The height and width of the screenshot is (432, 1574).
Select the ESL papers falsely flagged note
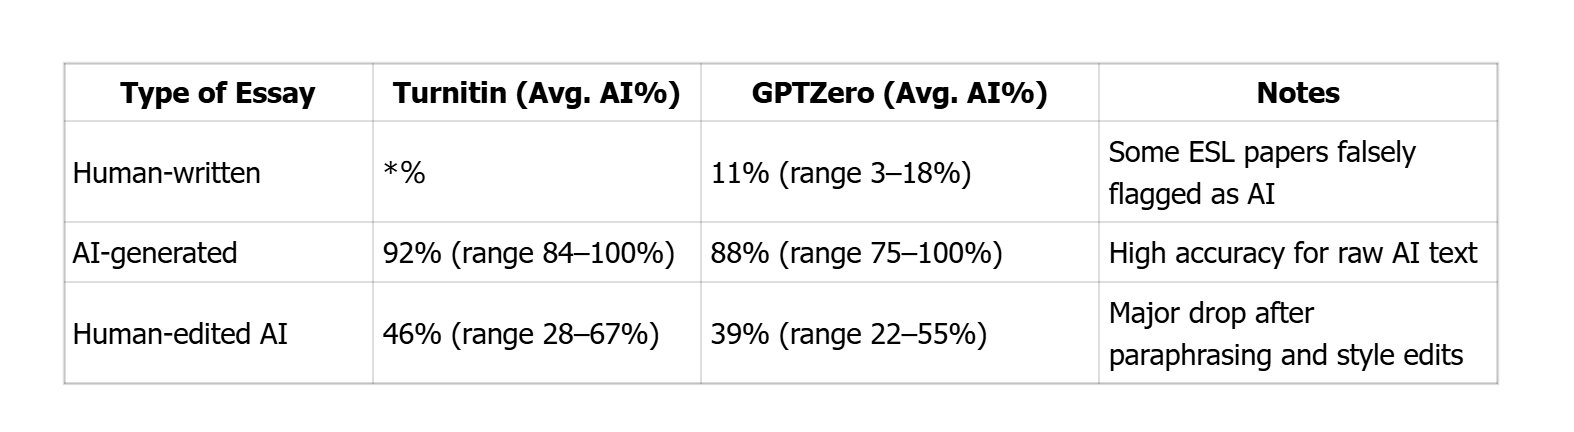pyautogui.click(x=1262, y=172)
